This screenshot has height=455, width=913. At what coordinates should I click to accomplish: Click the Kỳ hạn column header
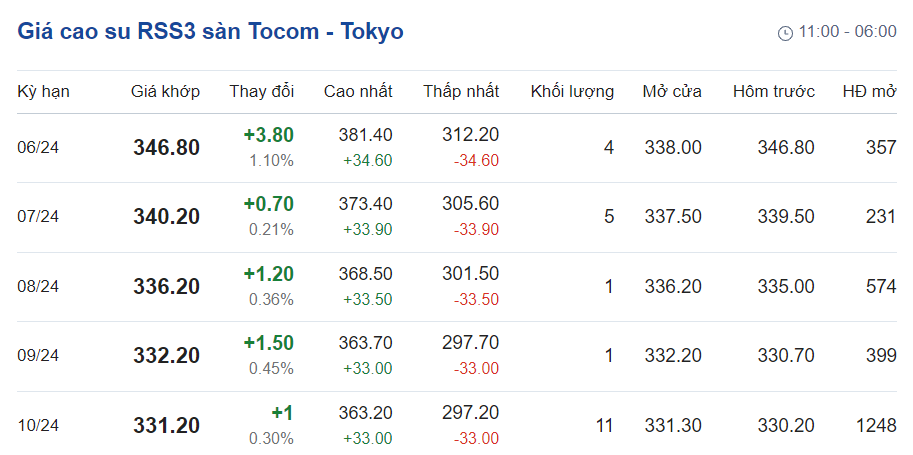click(43, 92)
